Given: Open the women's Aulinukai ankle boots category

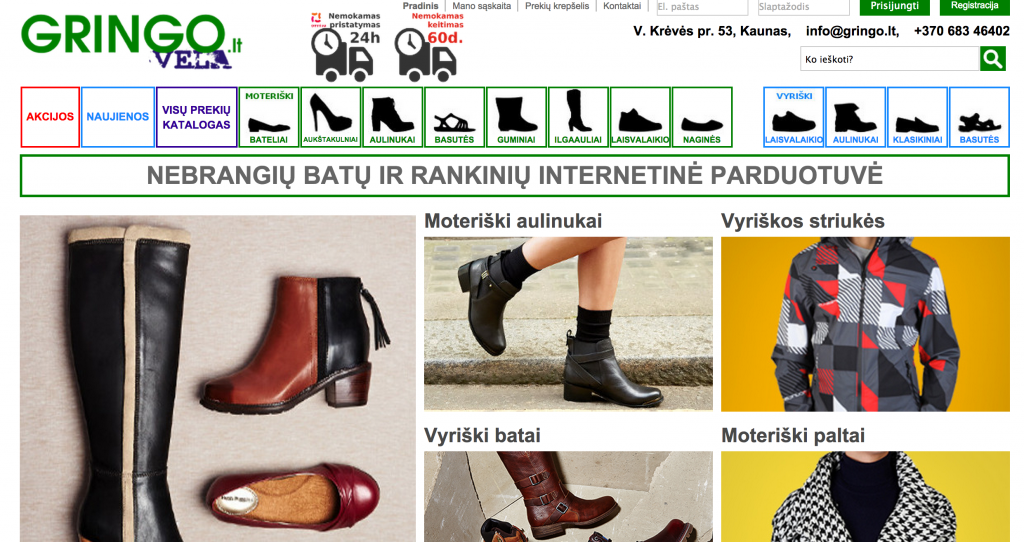Looking at the screenshot, I should pyautogui.click(x=392, y=117).
